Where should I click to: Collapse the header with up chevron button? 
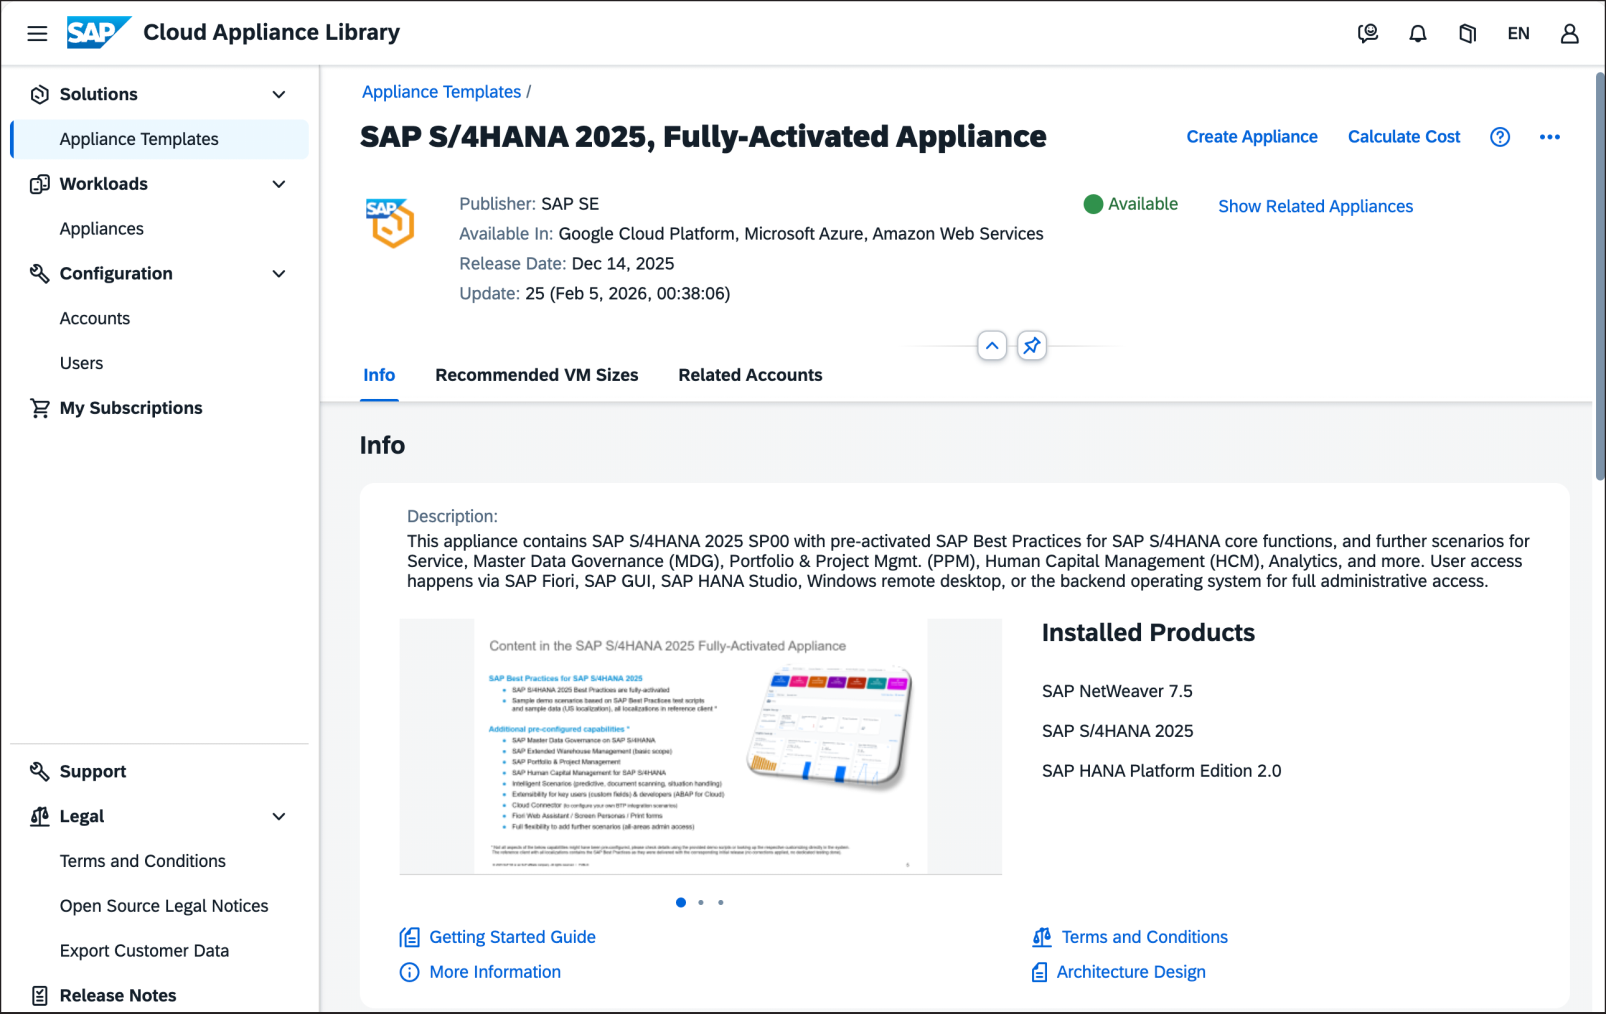point(992,346)
